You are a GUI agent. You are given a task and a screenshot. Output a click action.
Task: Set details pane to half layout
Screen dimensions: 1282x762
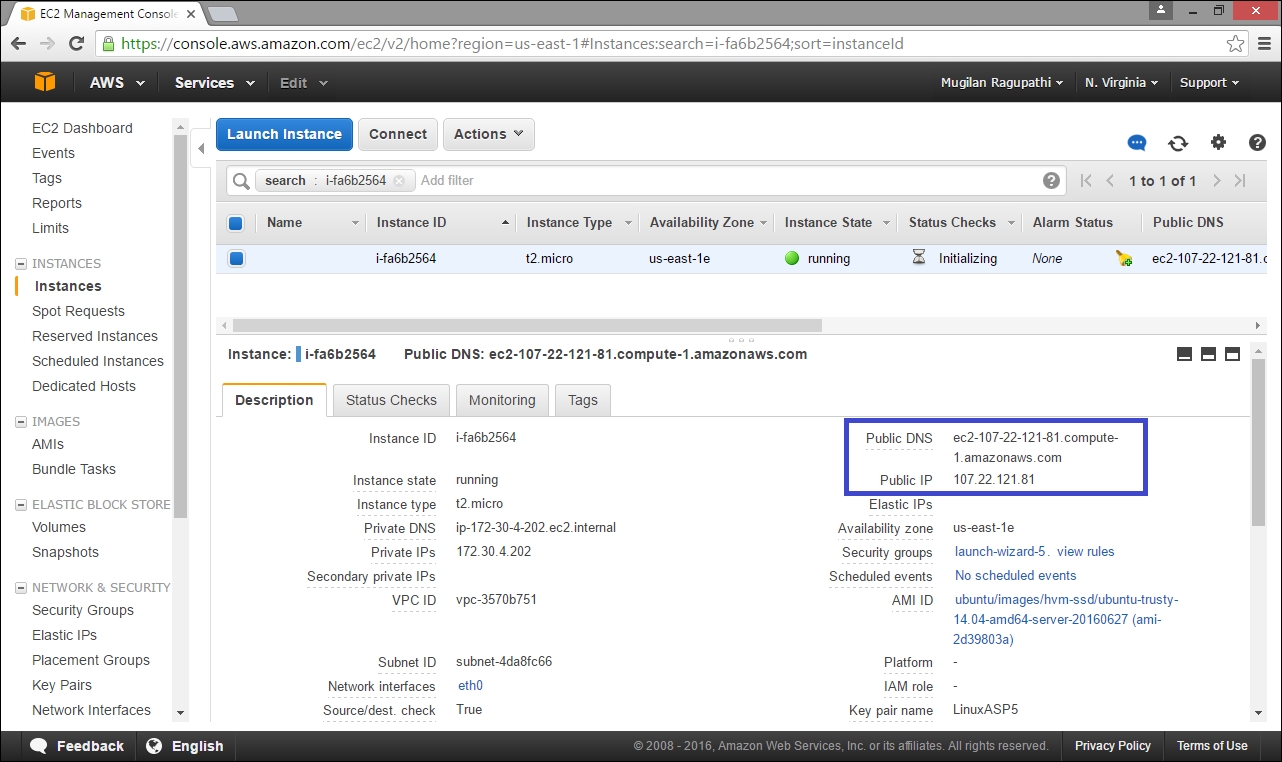[x=1208, y=354]
